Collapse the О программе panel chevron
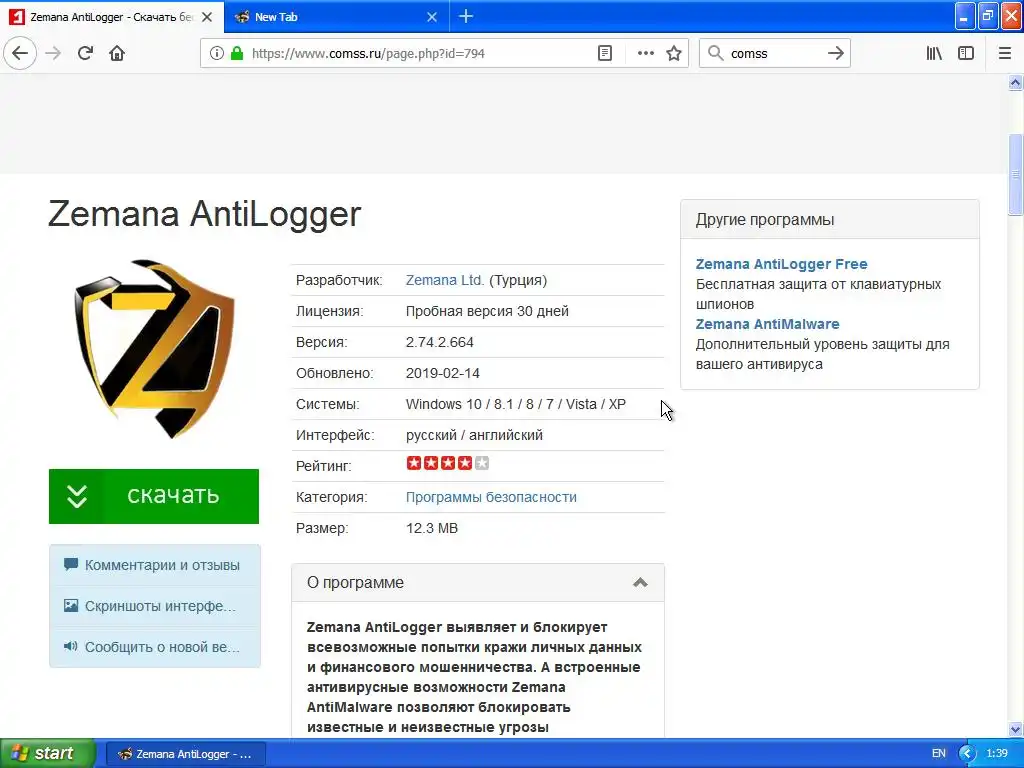1024x768 pixels. (x=640, y=583)
